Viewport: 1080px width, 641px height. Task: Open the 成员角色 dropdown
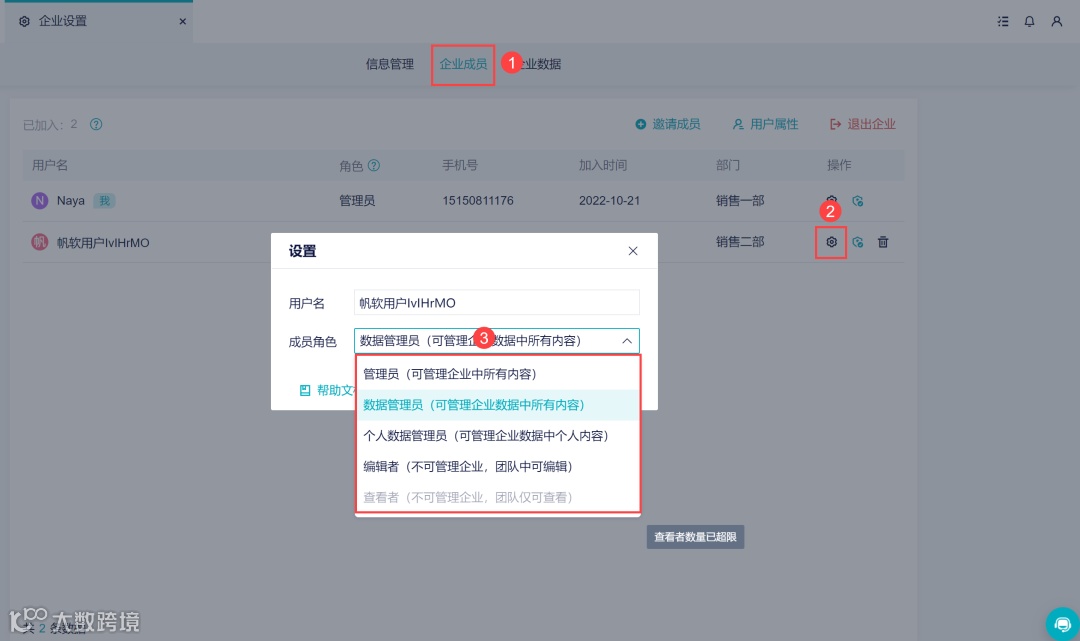point(497,340)
